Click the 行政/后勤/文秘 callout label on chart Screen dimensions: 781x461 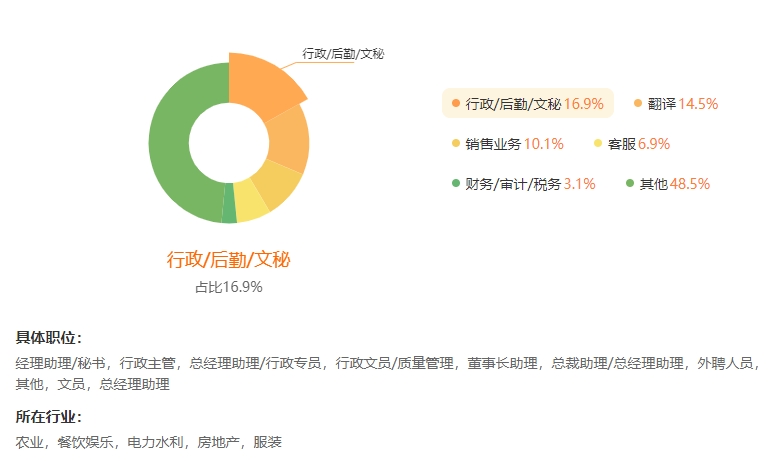[x=343, y=53]
